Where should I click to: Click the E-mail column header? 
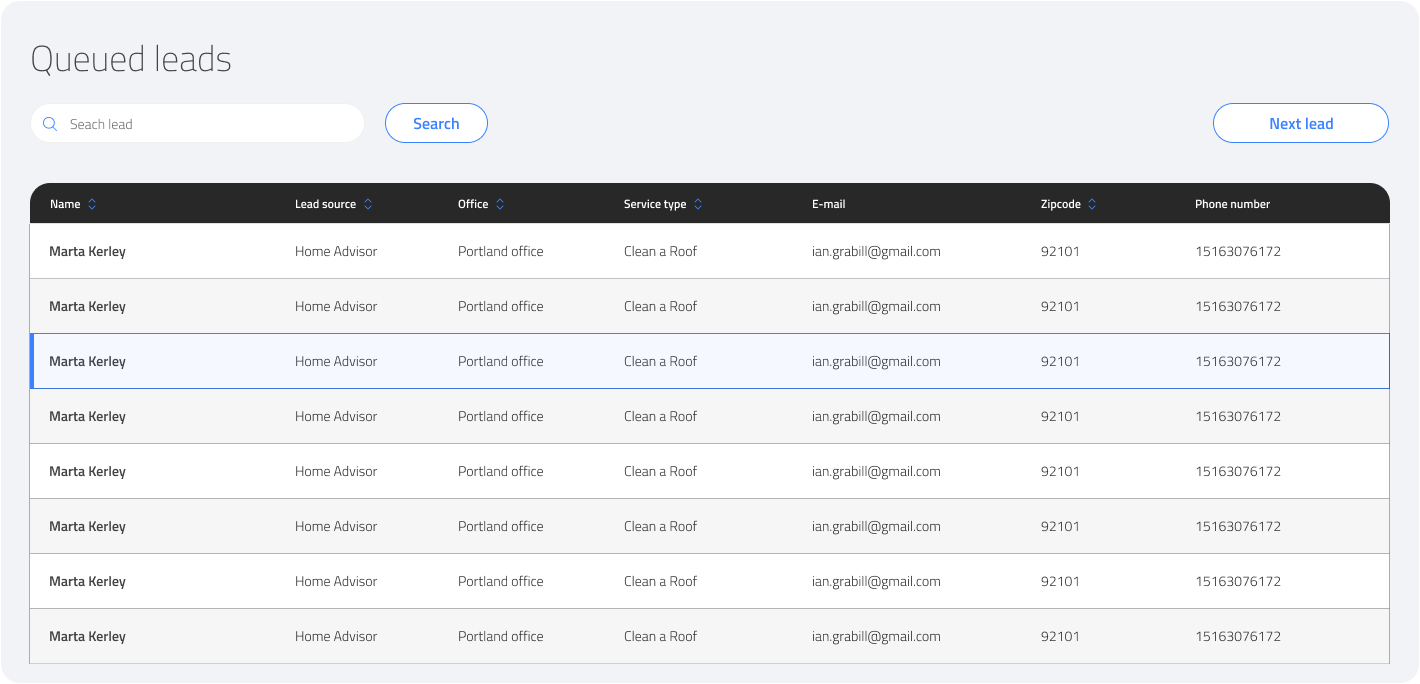point(828,203)
